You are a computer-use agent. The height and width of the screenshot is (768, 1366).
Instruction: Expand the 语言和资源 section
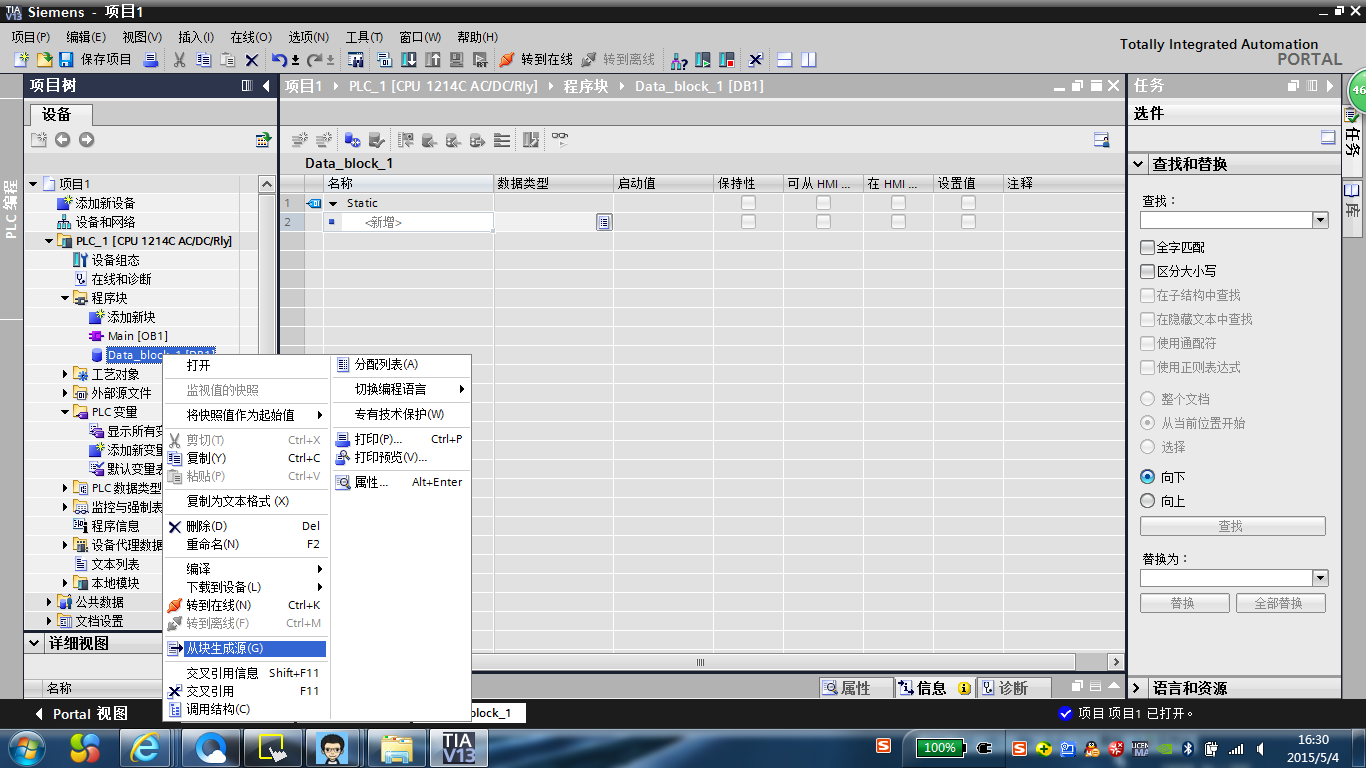pos(1138,688)
